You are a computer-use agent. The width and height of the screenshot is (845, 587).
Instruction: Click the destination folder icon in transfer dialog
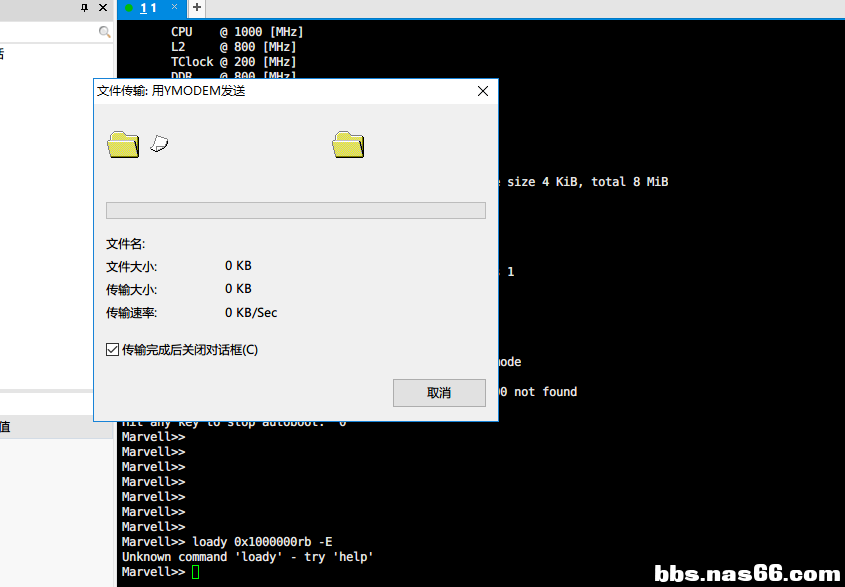coord(348,144)
